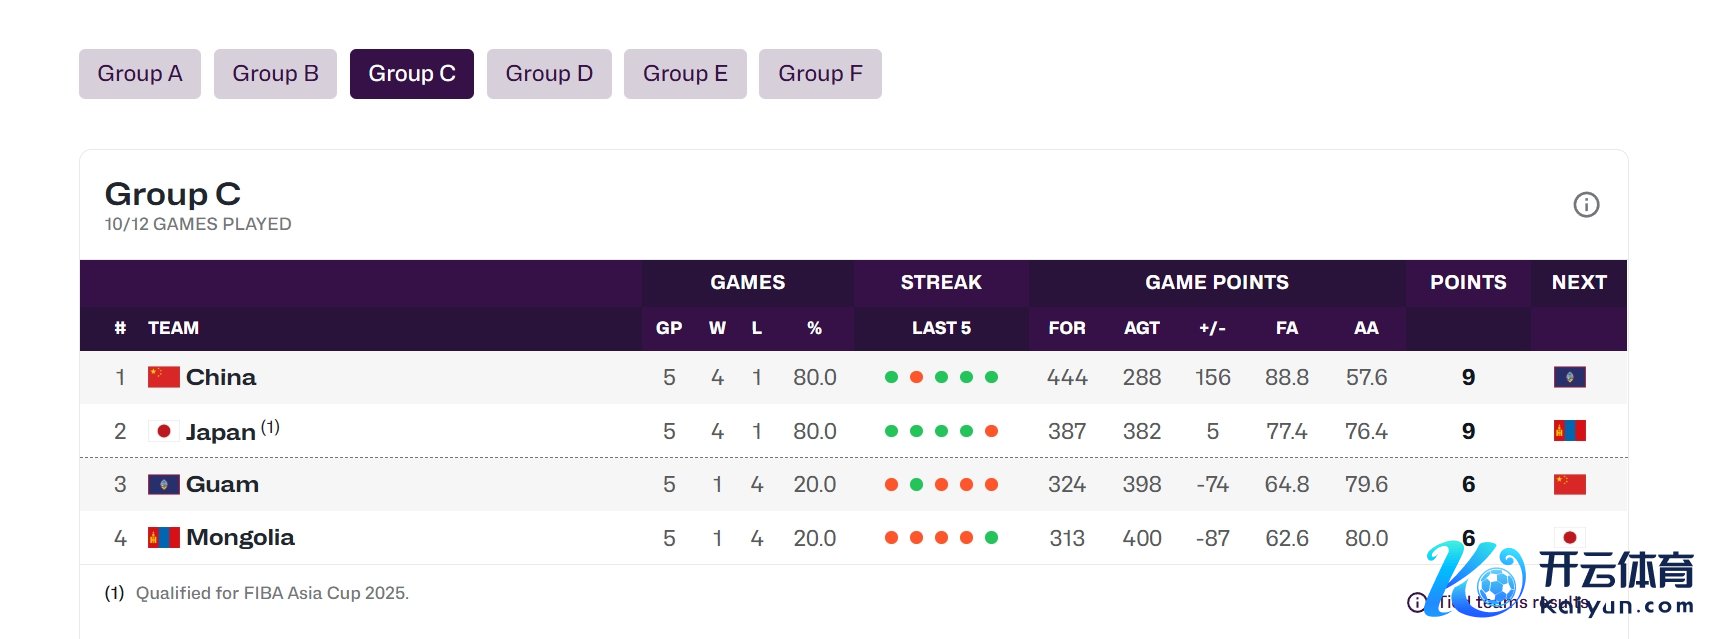
Task: Select the Group C tab
Action: coord(412,74)
